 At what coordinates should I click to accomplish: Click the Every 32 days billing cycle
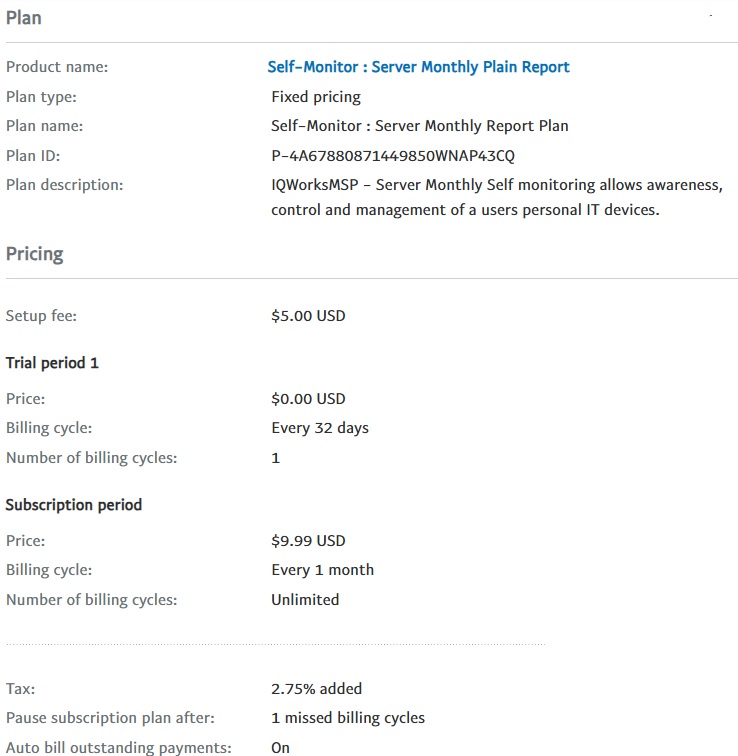point(320,428)
